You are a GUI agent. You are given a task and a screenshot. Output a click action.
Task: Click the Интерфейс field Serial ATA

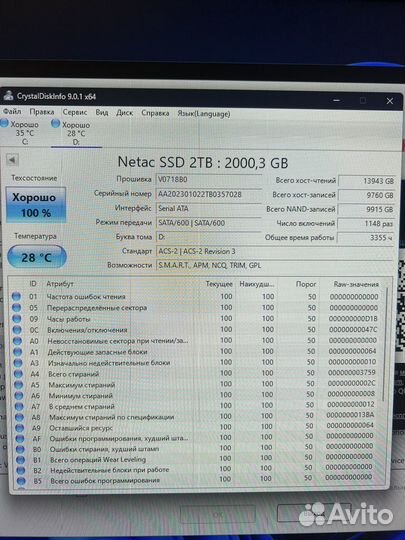click(209, 209)
